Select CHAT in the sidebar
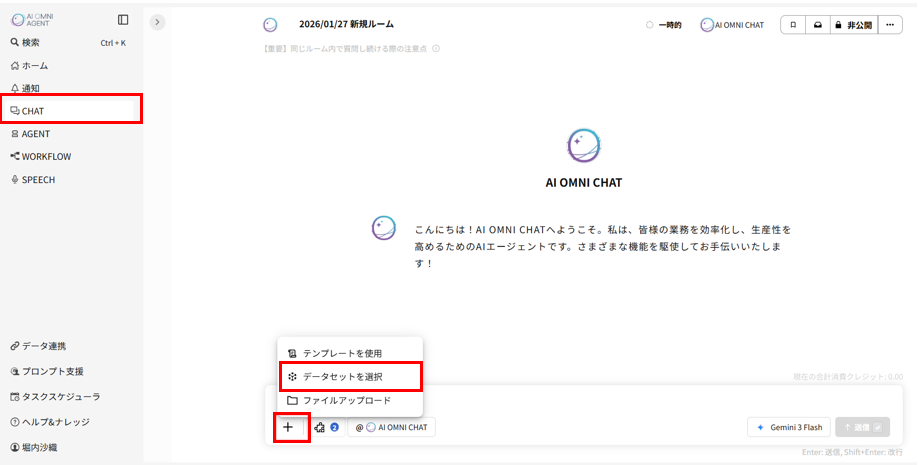Screen dimensions: 918x465 pos(71,111)
